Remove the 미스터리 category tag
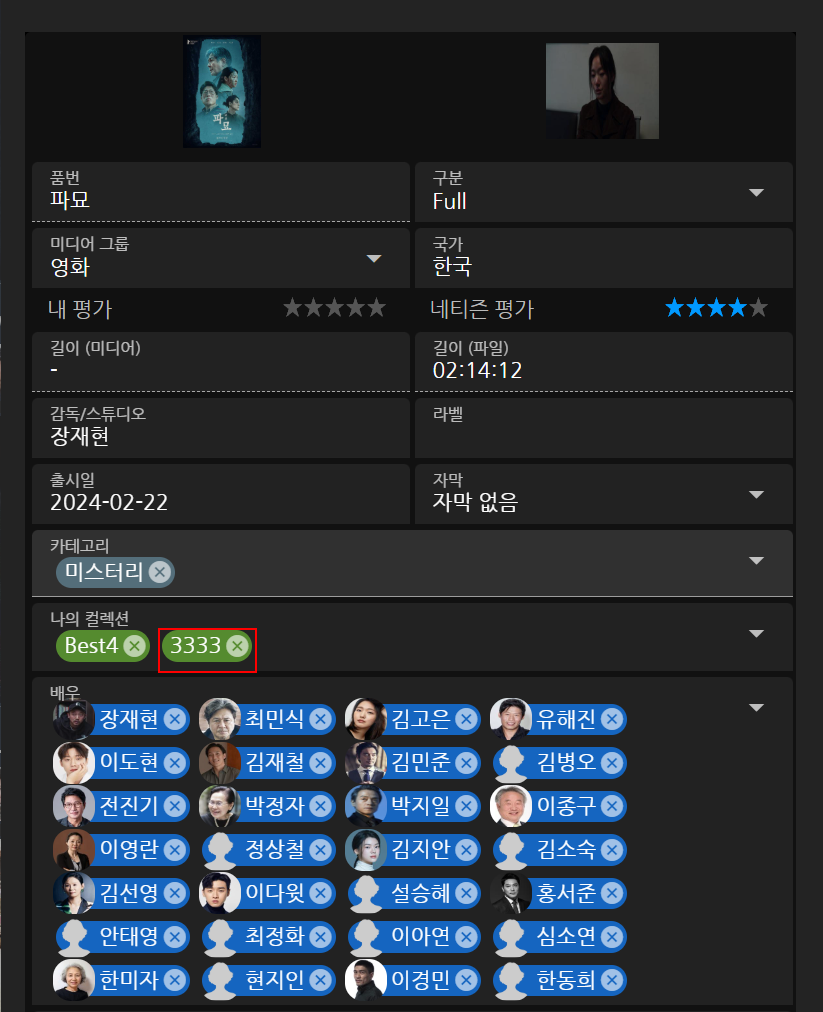Image resolution: width=823 pixels, height=1012 pixels. pyautogui.click(x=160, y=572)
